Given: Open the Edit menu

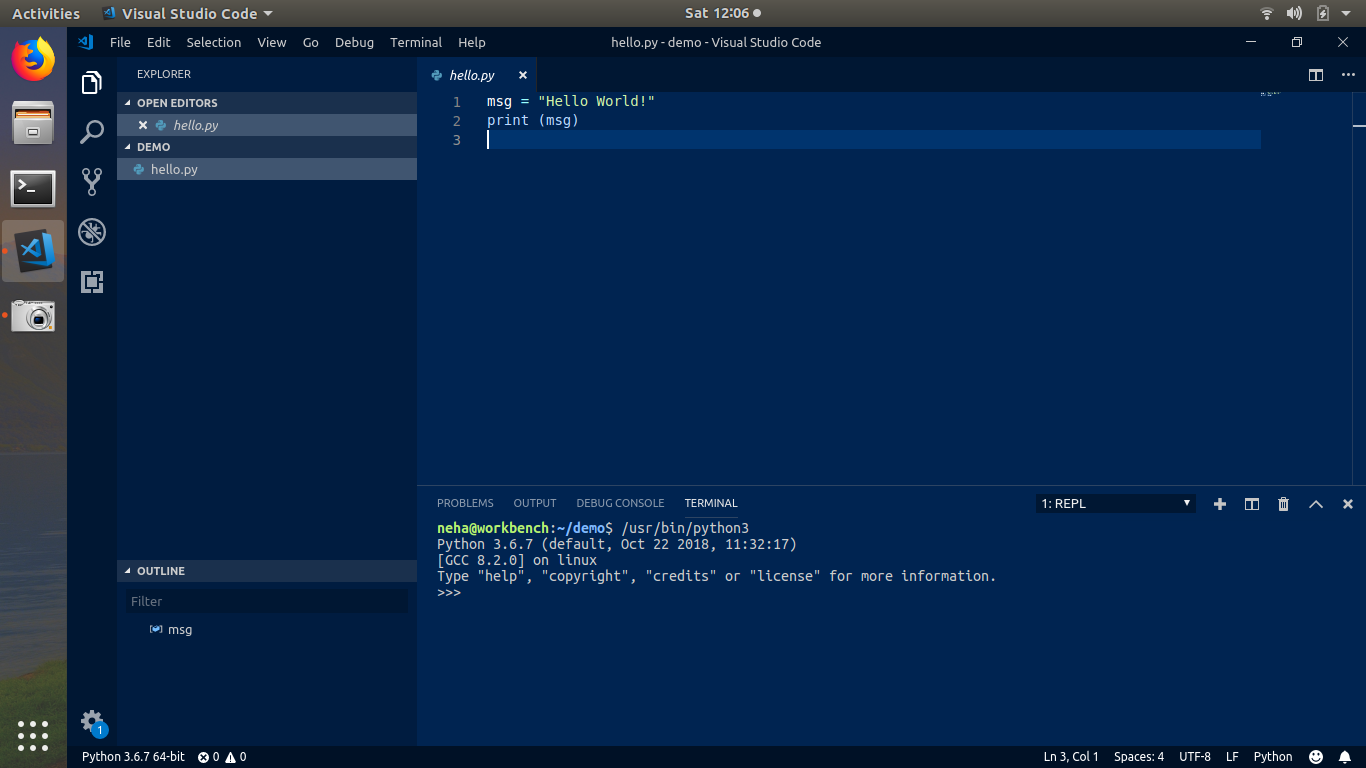Looking at the screenshot, I should (158, 42).
